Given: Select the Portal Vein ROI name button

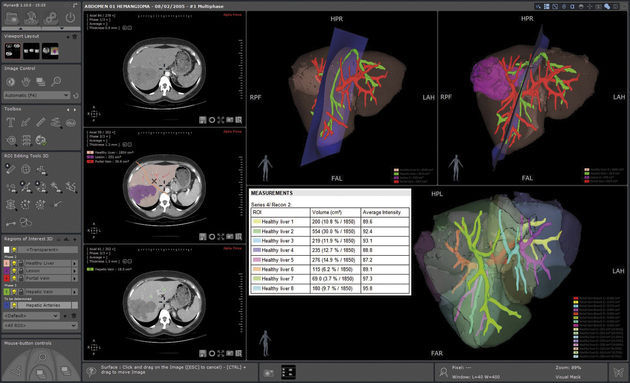Looking at the screenshot, I should click(x=48, y=278).
